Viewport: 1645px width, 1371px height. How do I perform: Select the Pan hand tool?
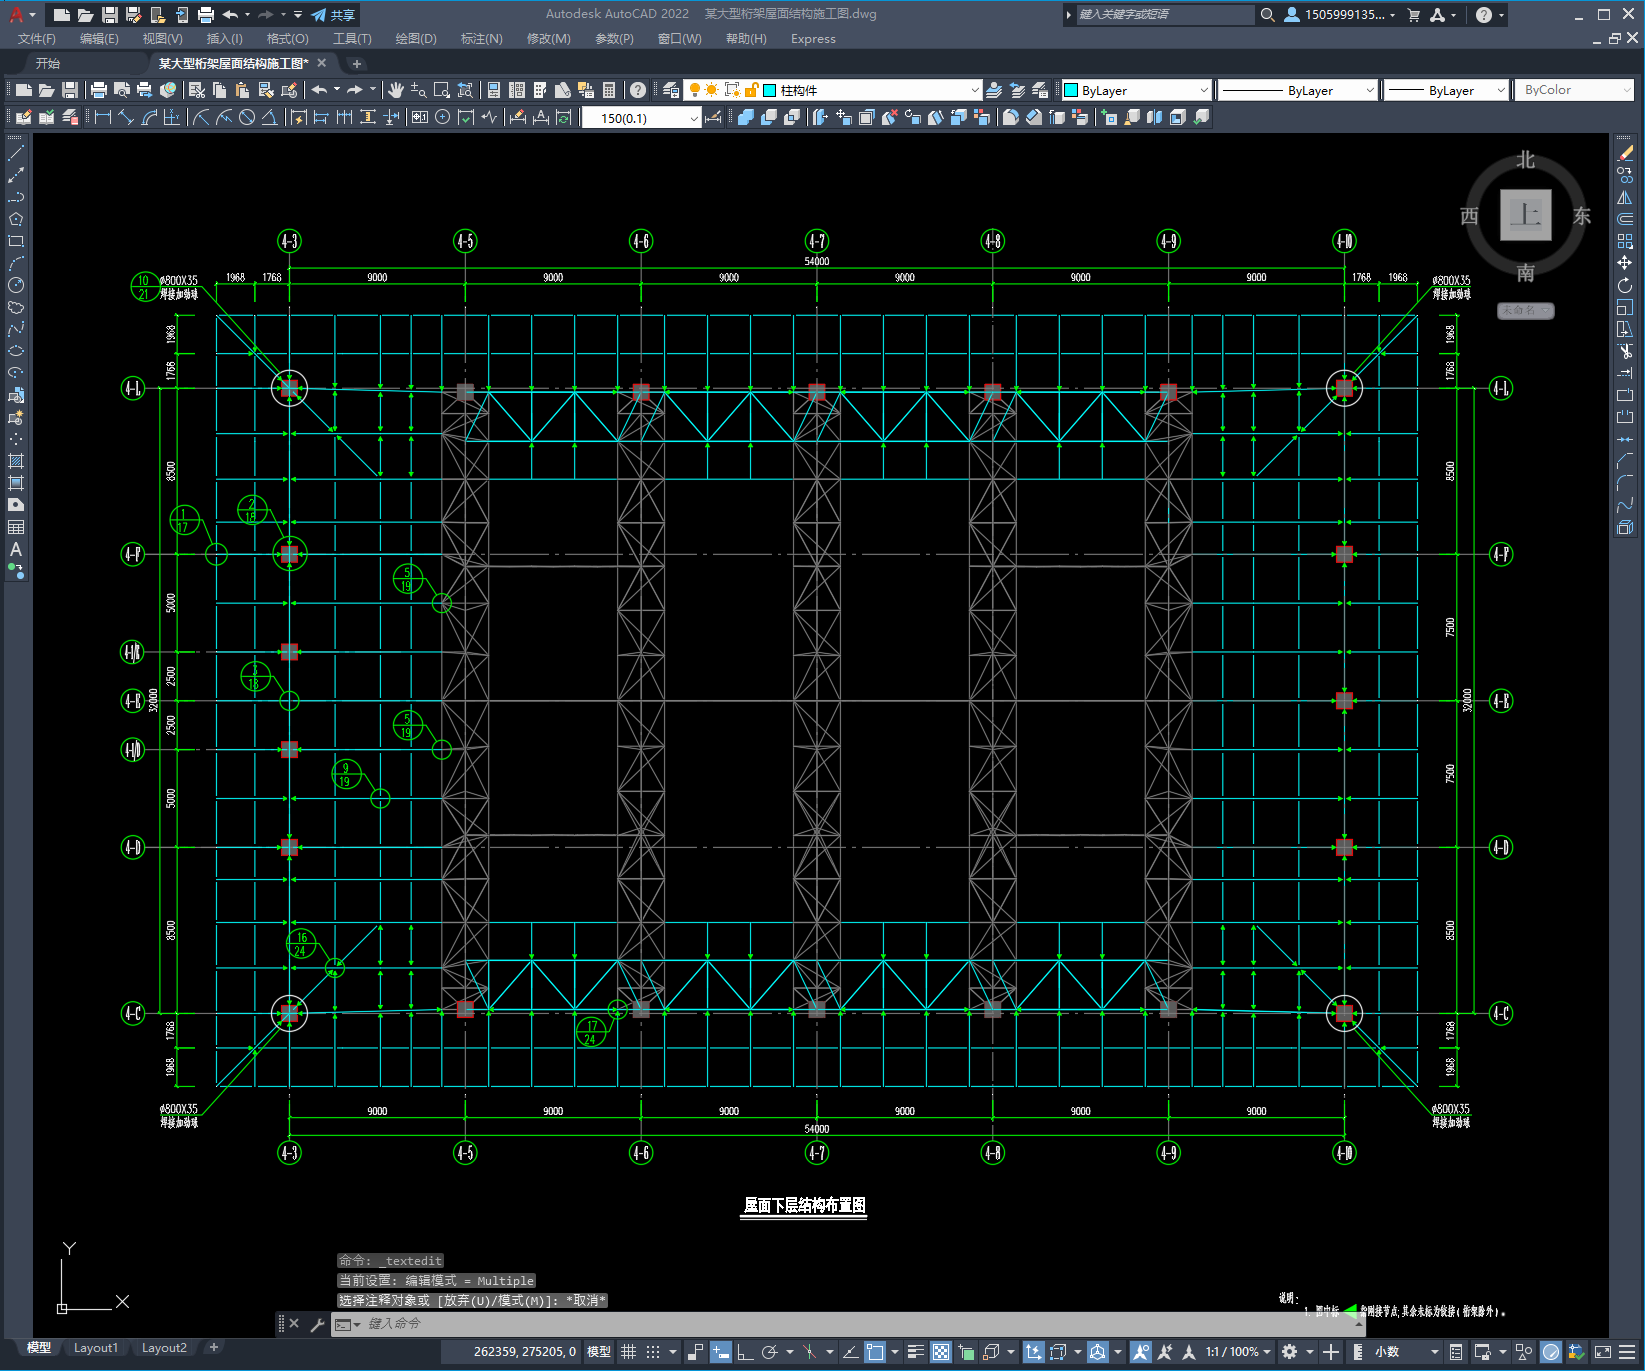396,90
